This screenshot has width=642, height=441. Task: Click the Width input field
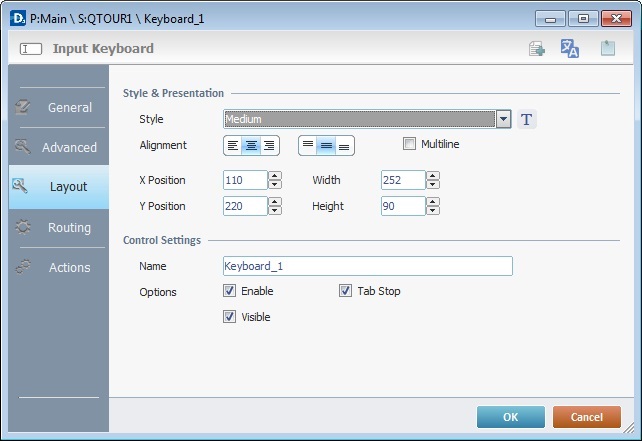403,180
